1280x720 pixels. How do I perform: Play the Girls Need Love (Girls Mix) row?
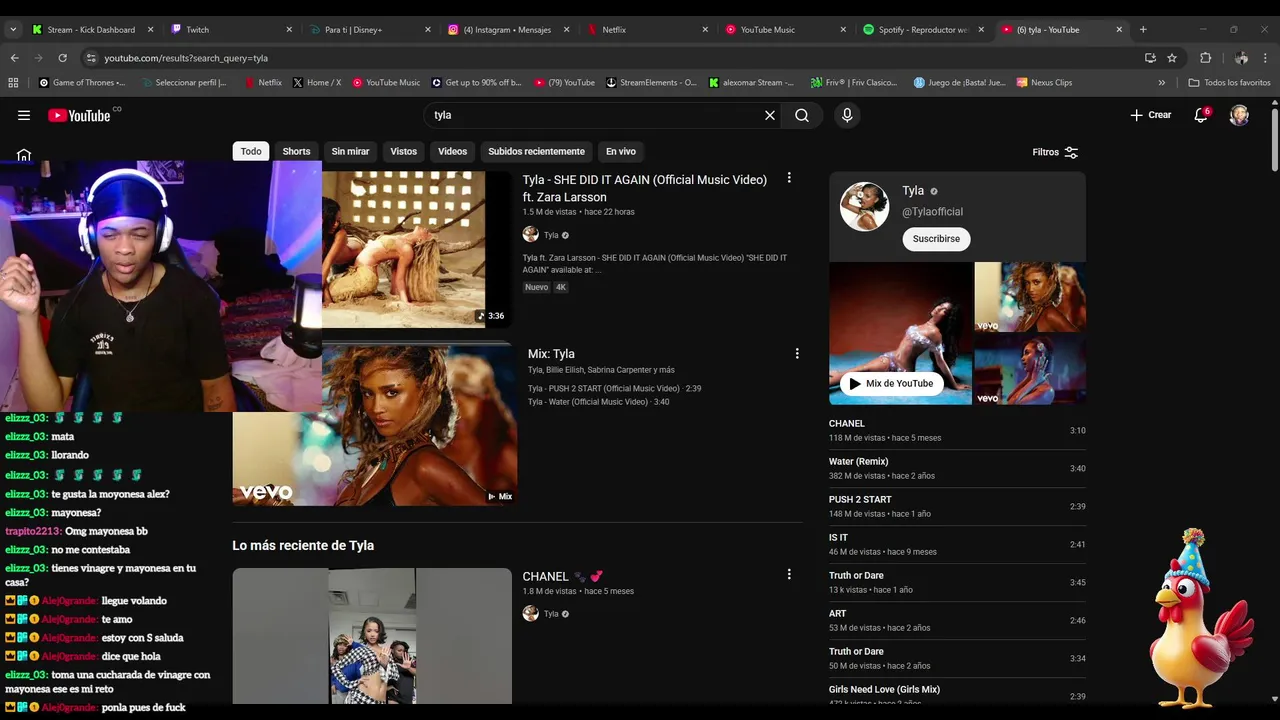pyautogui.click(x=957, y=695)
